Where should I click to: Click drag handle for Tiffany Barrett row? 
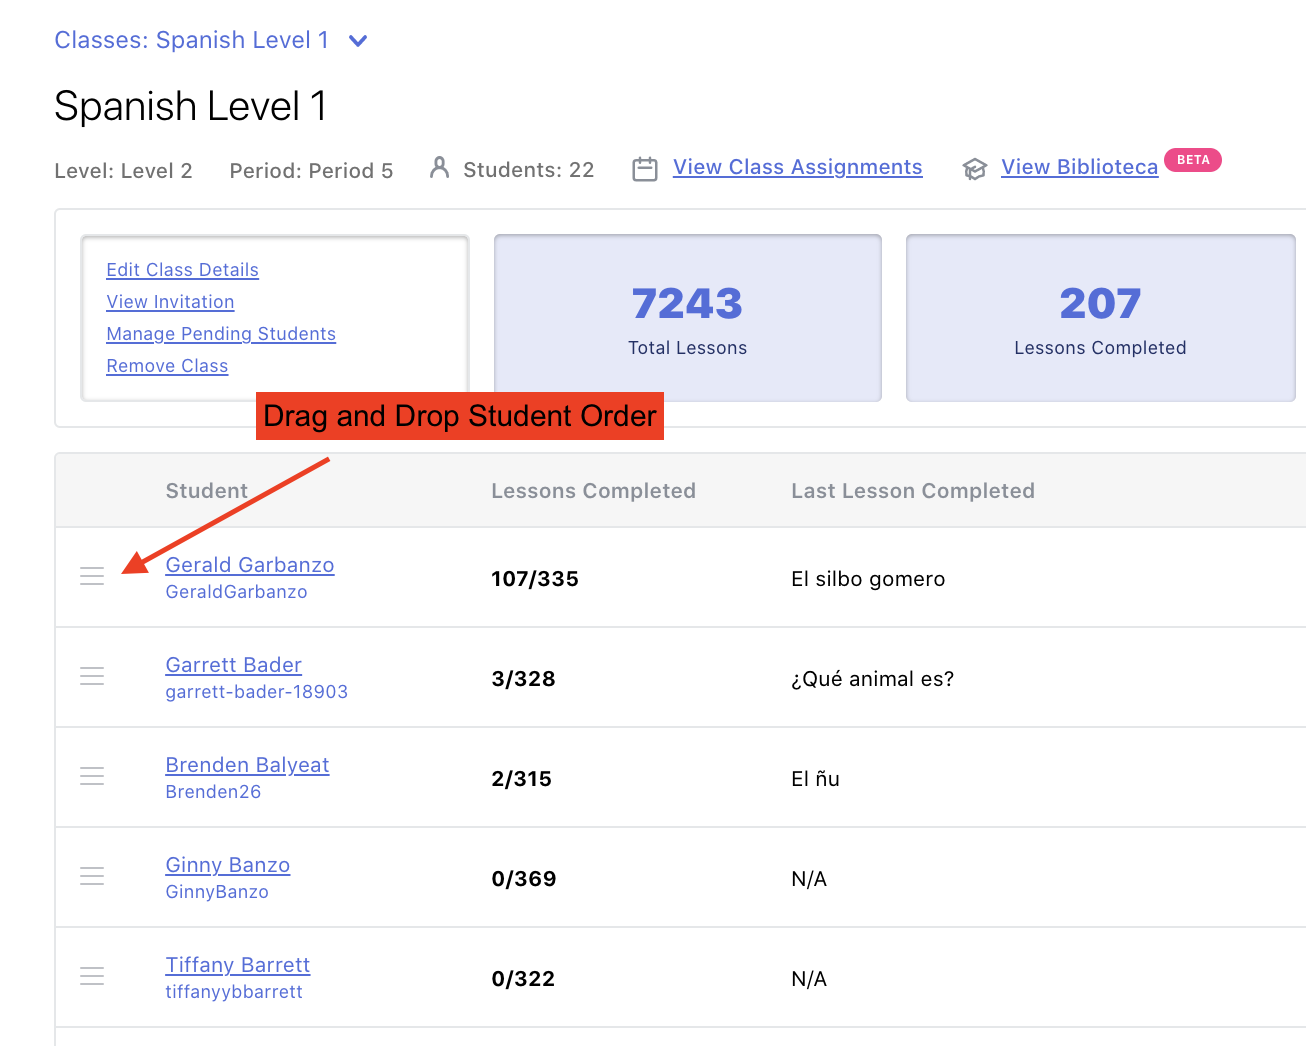coord(92,976)
